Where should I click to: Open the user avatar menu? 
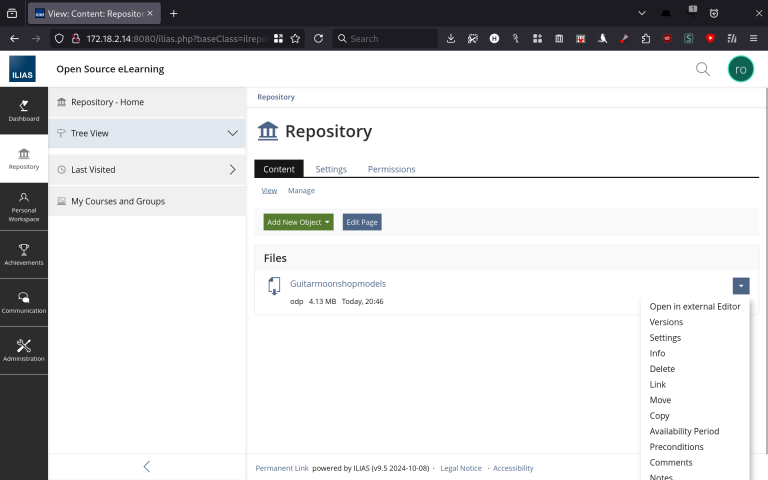pyautogui.click(x=740, y=69)
